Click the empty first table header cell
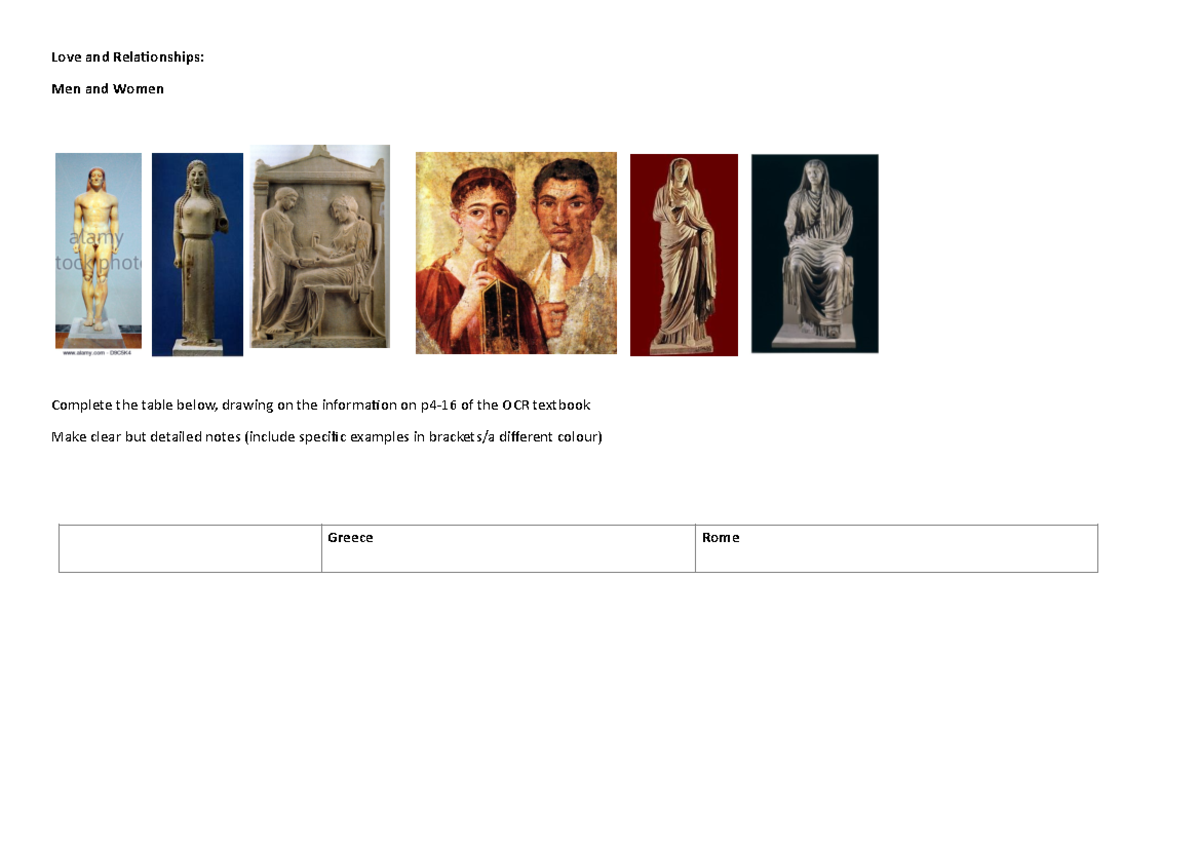Viewport: 1200px width, 848px height. pyautogui.click(x=190, y=548)
